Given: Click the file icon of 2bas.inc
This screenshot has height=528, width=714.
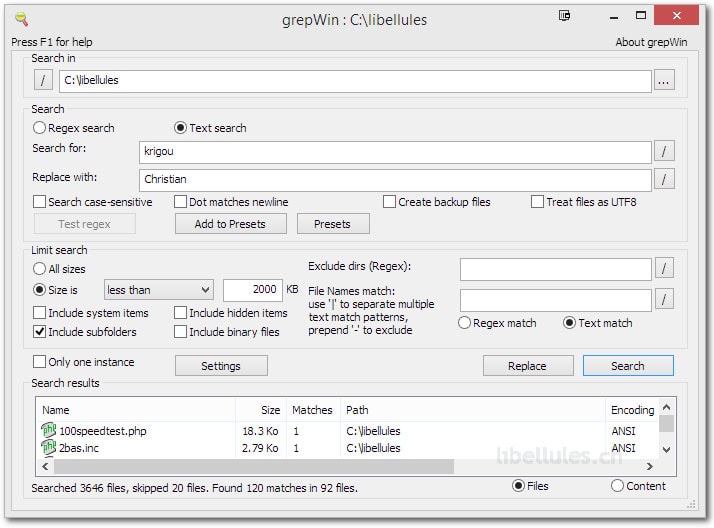Looking at the screenshot, I should [x=48, y=447].
